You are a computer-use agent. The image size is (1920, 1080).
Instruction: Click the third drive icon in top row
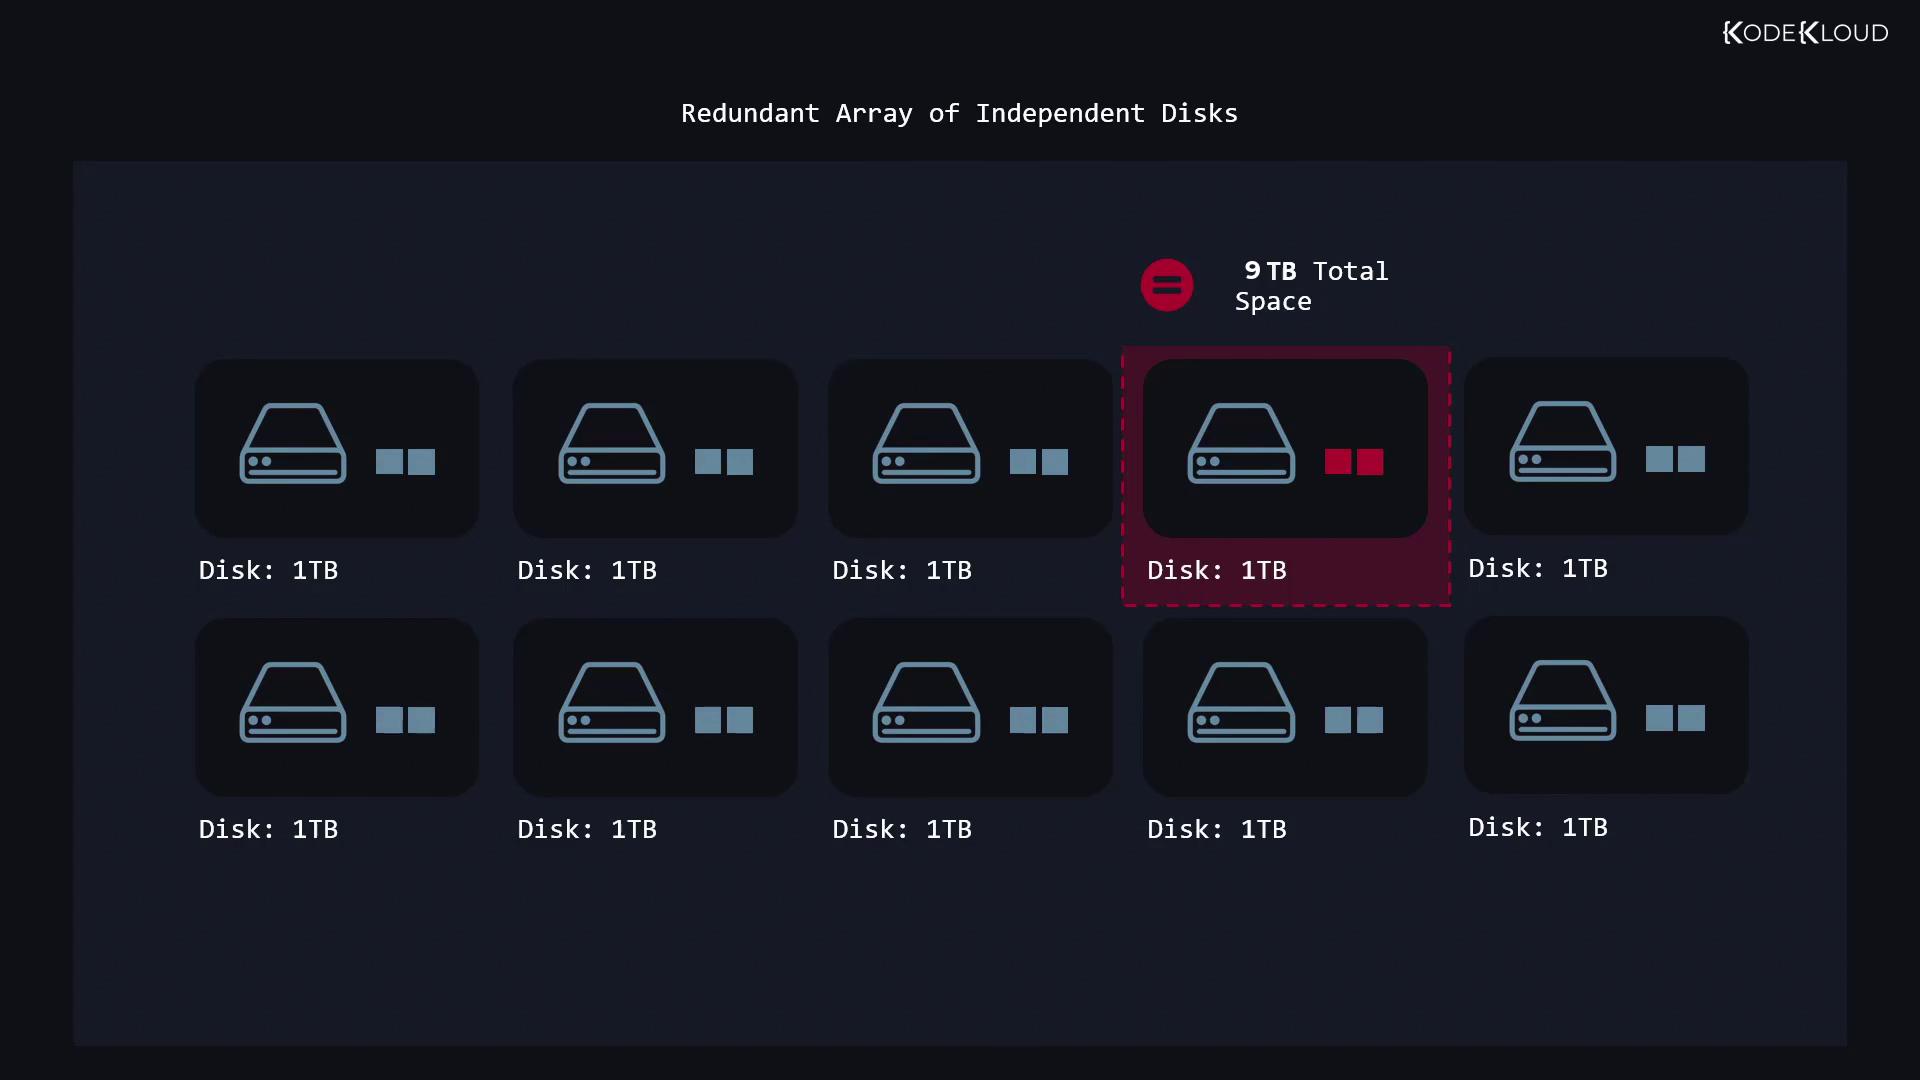point(926,444)
